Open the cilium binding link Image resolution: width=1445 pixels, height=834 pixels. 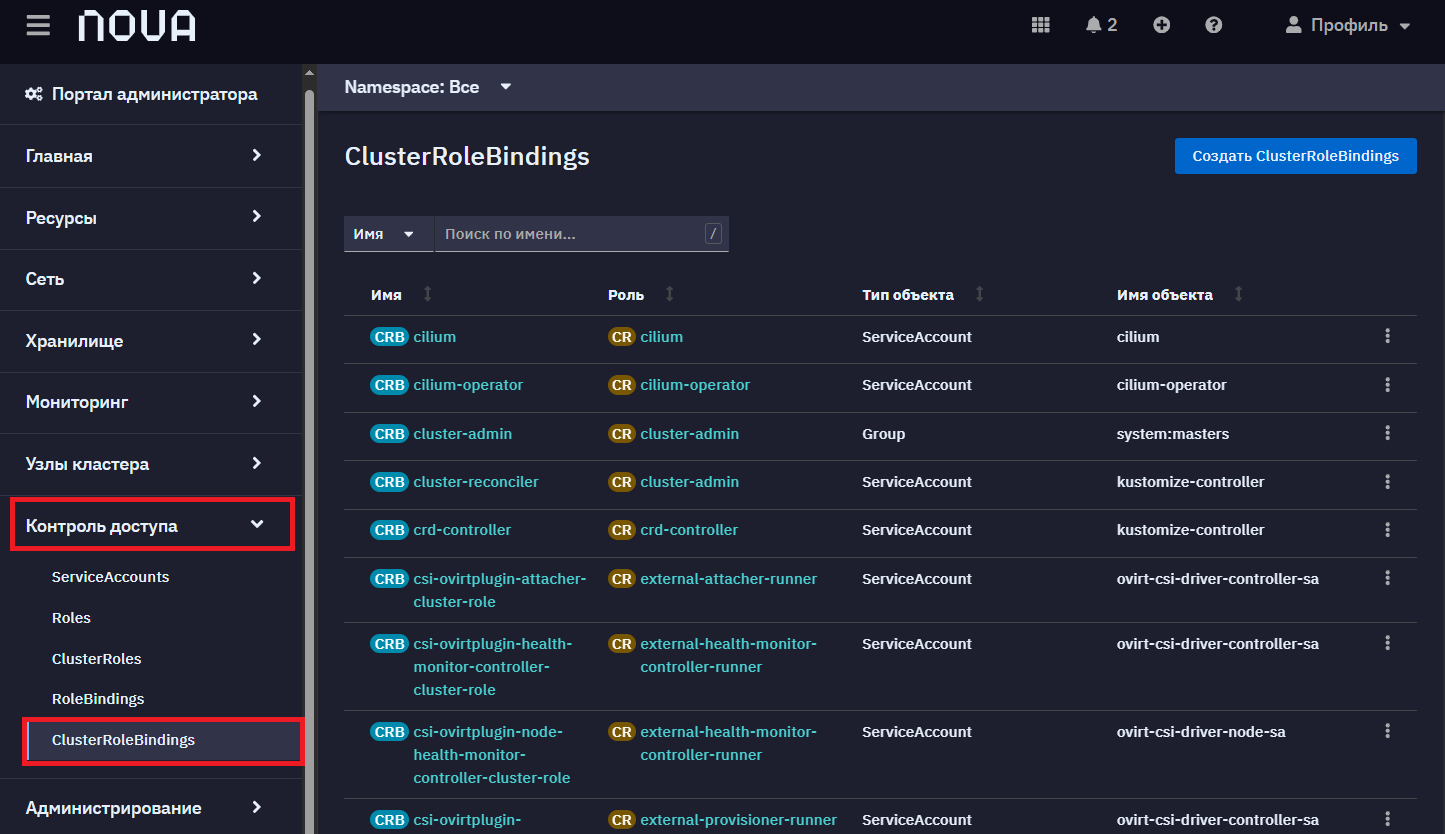(434, 337)
